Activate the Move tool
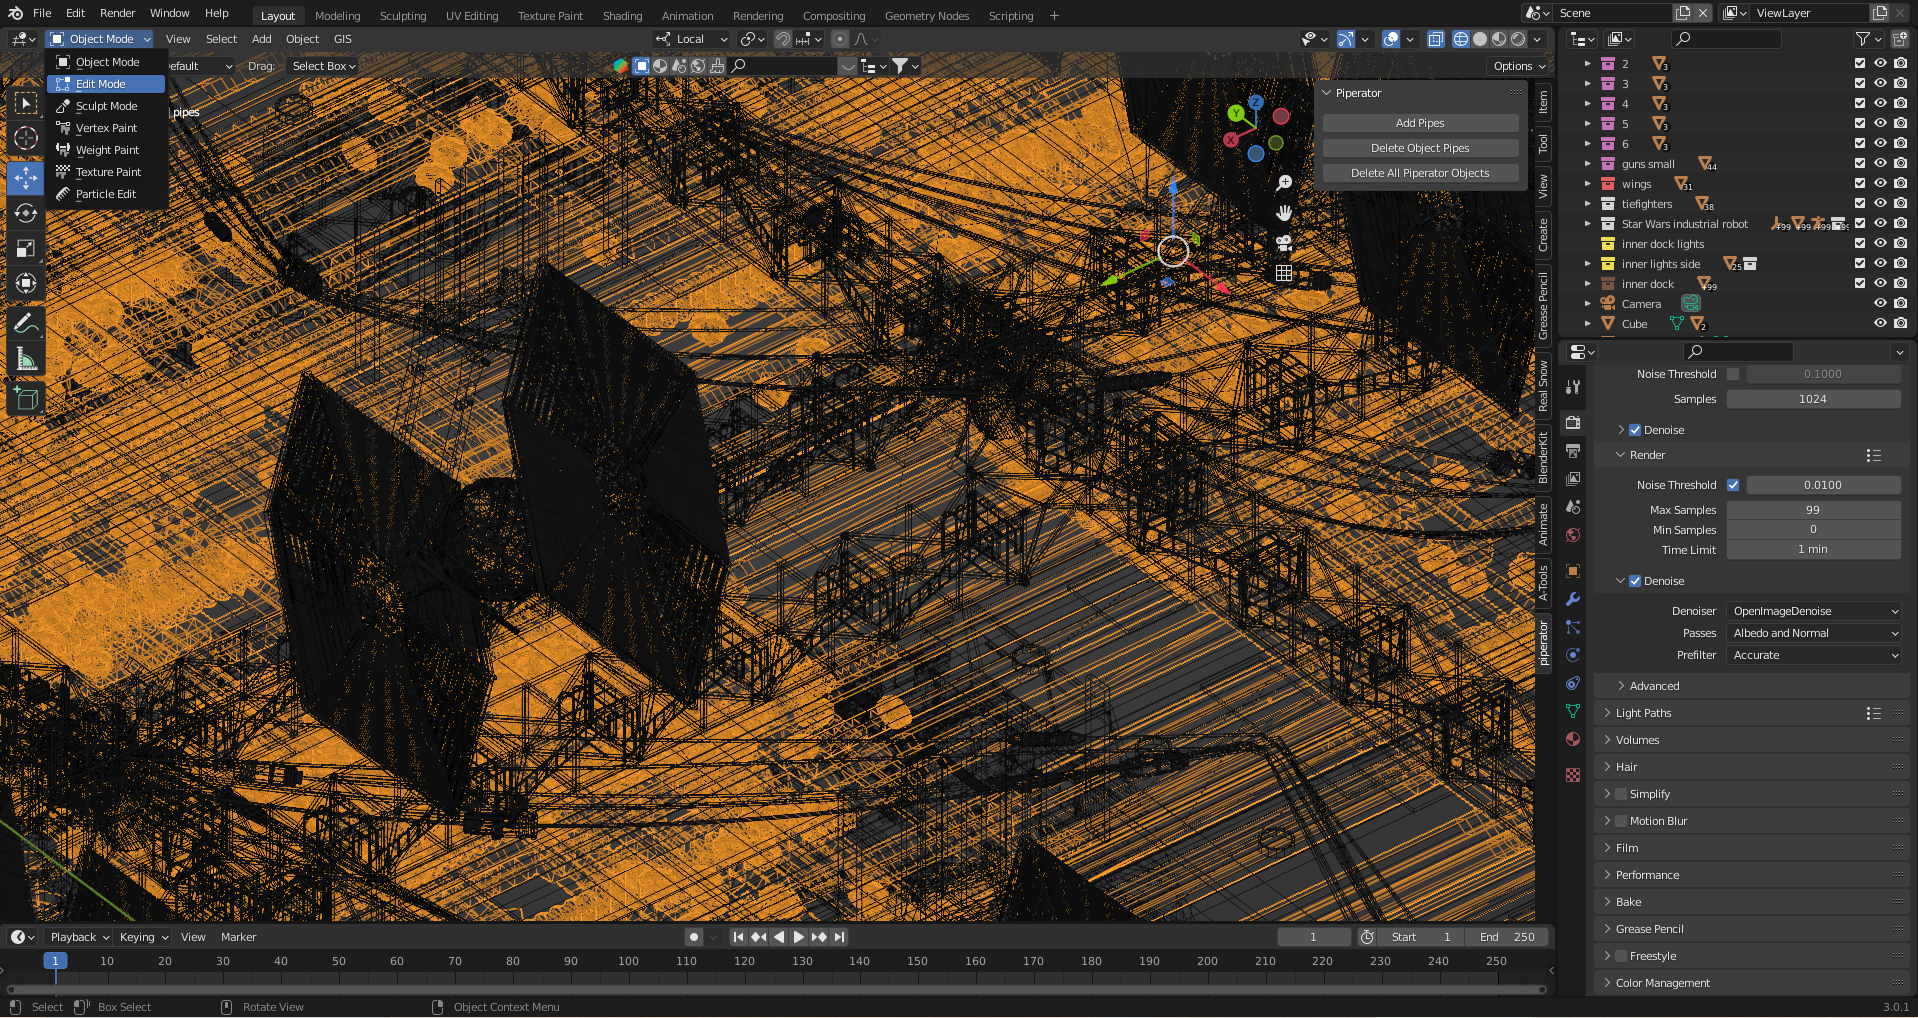 26,178
